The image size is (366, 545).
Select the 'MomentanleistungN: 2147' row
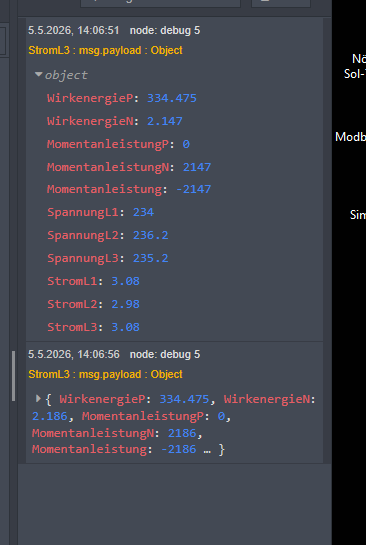point(129,167)
